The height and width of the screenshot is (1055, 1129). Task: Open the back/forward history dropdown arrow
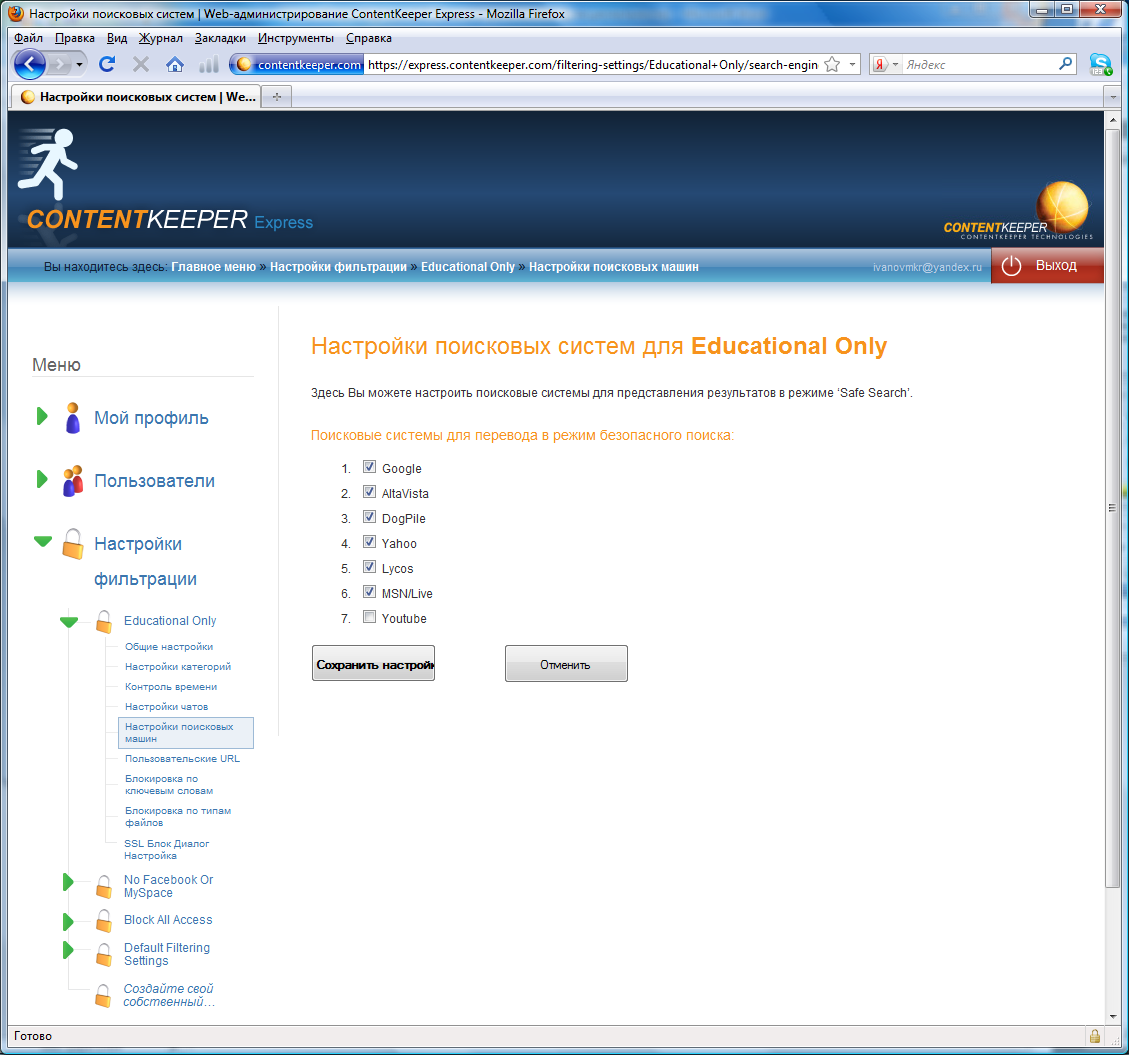pyautogui.click(x=79, y=65)
